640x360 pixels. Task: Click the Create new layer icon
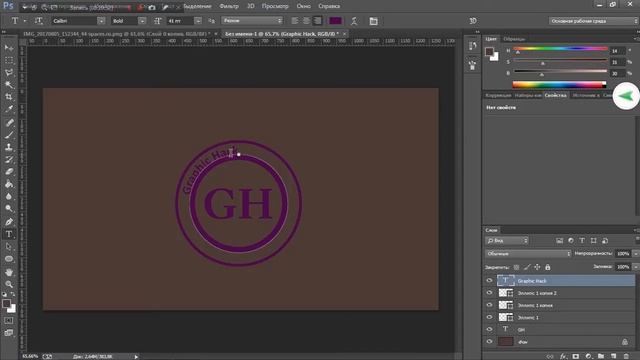coord(613,356)
